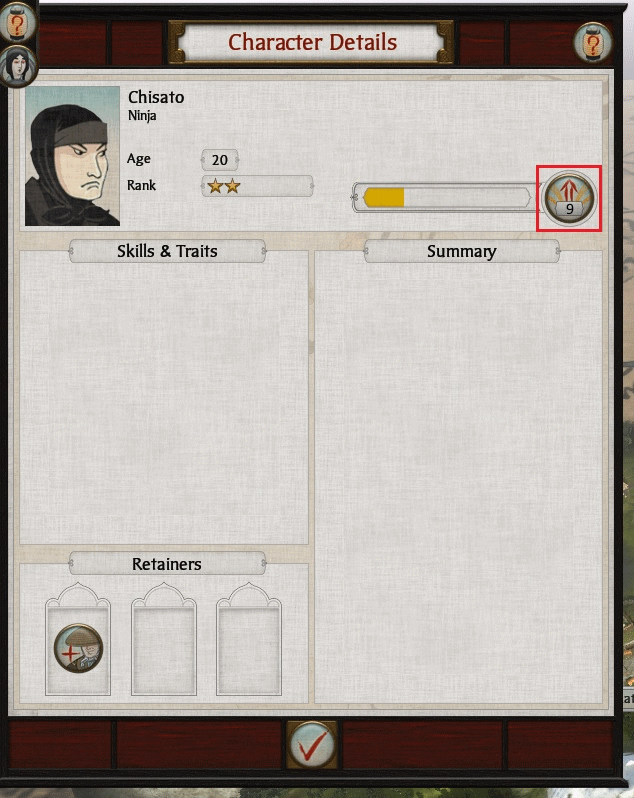This screenshot has height=798, width=634.
Task: Click the yellow experience progress bar
Action: (x=442, y=197)
